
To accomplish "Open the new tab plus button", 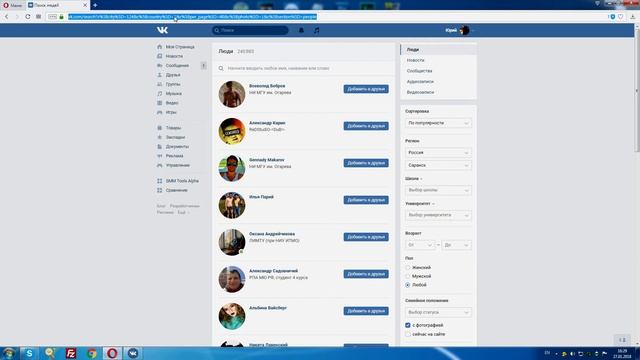I will pos(95,5).
